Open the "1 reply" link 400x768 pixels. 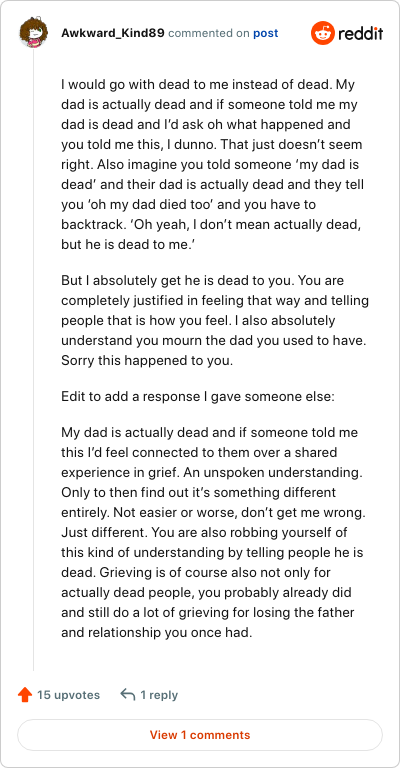pos(159,695)
